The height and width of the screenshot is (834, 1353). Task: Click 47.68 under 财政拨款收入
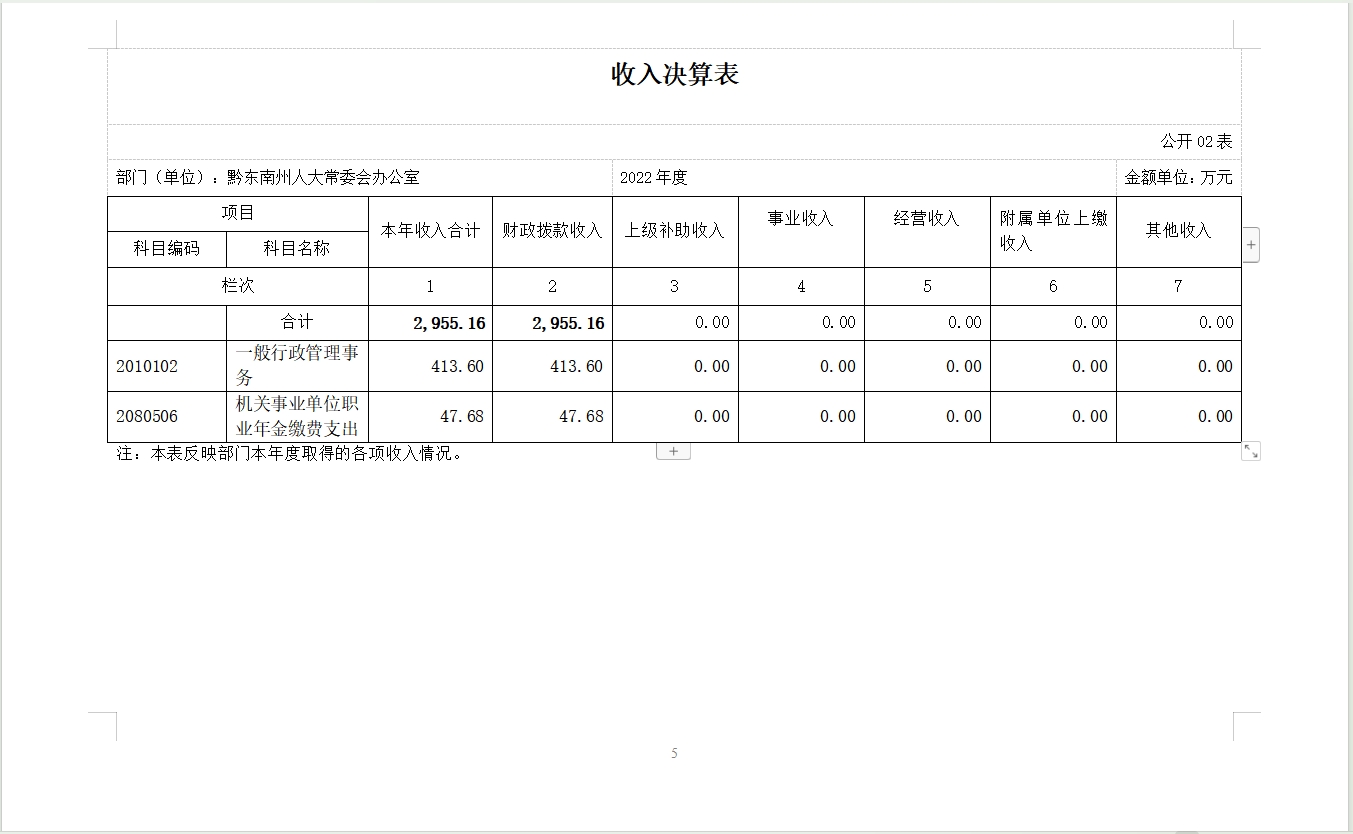point(582,416)
